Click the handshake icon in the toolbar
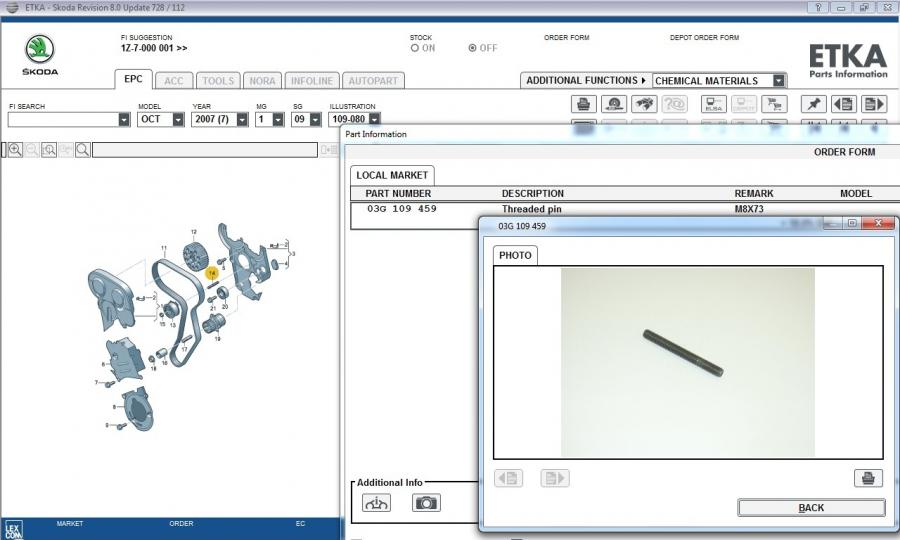The width and height of the screenshot is (900, 540). (x=645, y=104)
